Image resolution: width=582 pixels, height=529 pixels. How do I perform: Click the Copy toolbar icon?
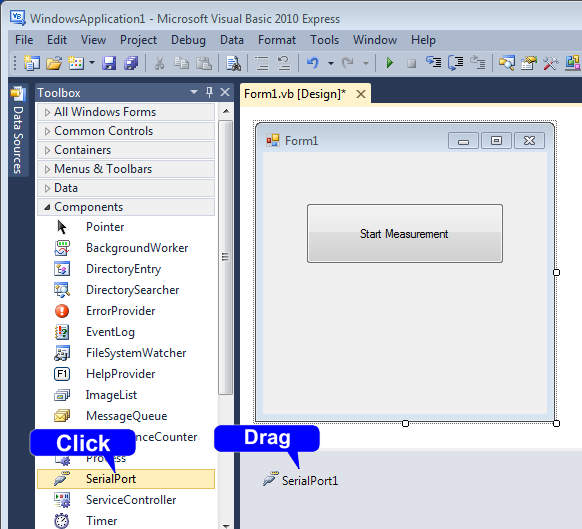click(x=182, y=63)
